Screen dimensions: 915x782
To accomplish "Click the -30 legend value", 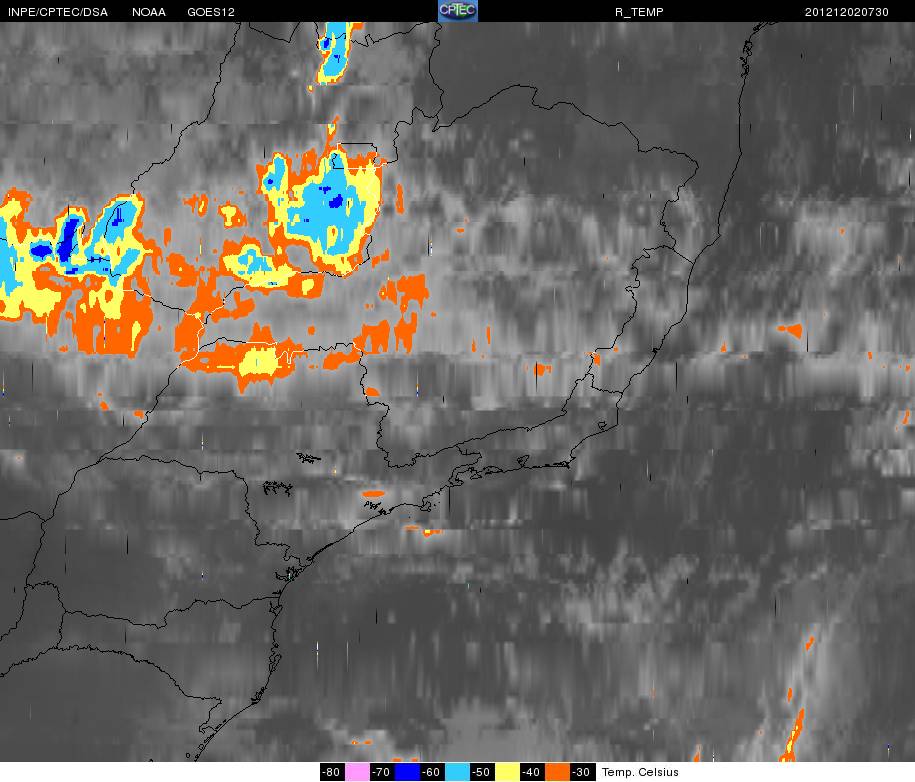I will 582,772.
